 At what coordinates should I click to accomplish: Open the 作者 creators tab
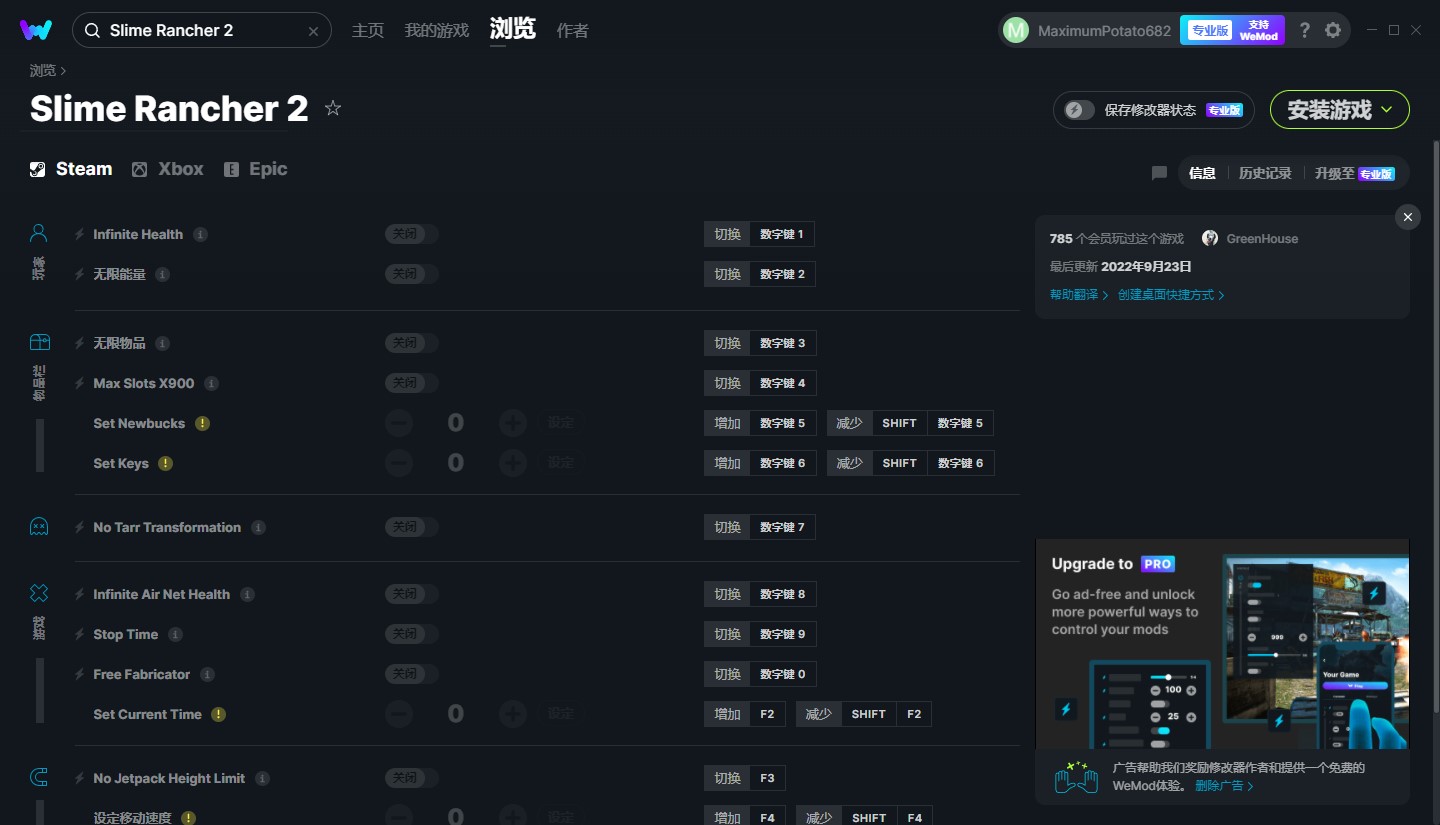[x=572, y=30]
